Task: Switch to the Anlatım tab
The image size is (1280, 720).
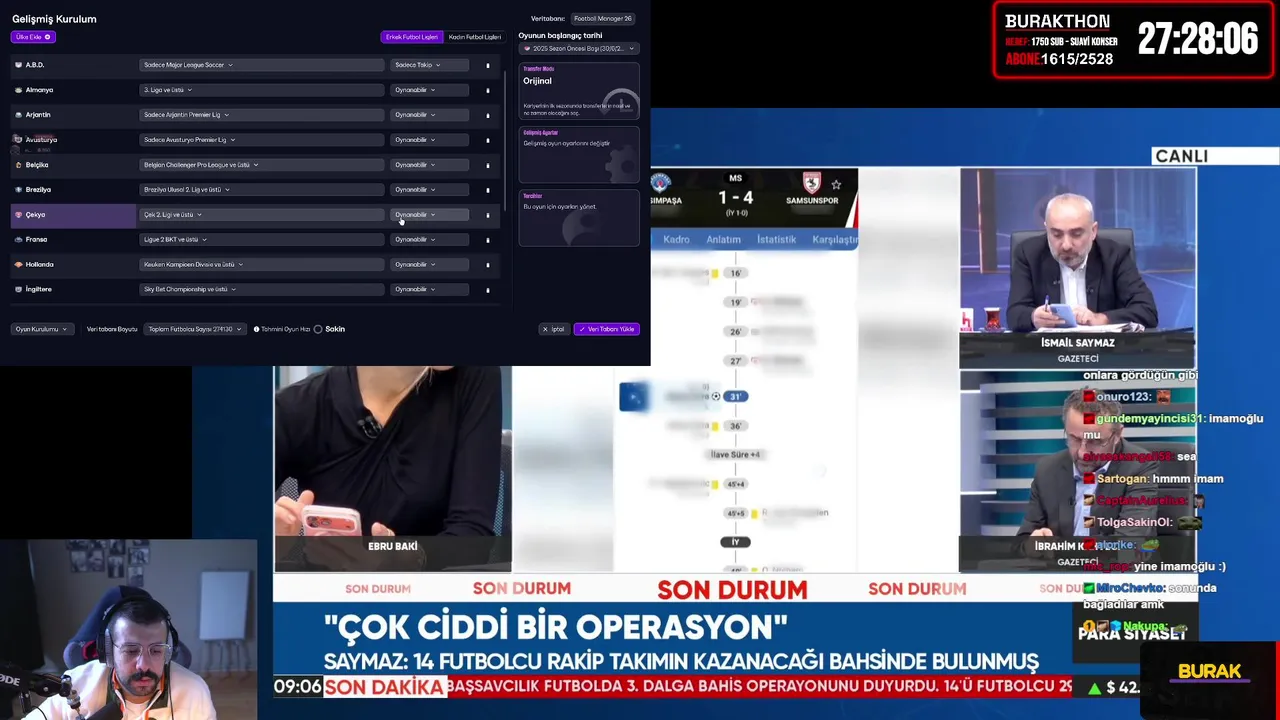Action: click(x=723, y=240)
